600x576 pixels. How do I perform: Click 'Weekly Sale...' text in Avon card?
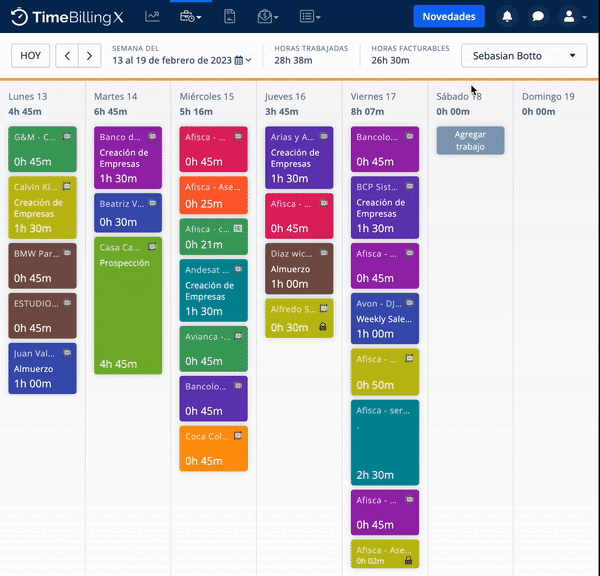click(x=384, y=319)
